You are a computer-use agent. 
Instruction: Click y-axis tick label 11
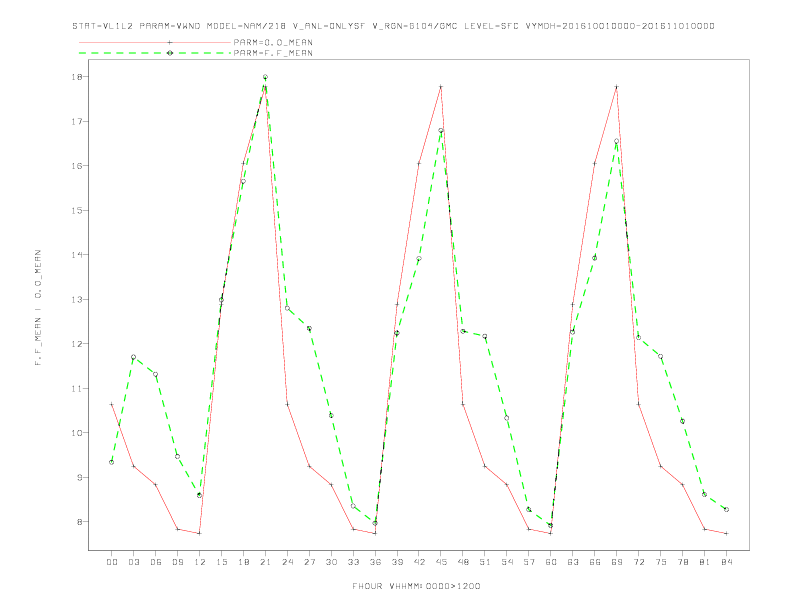(x=77, y=388)
